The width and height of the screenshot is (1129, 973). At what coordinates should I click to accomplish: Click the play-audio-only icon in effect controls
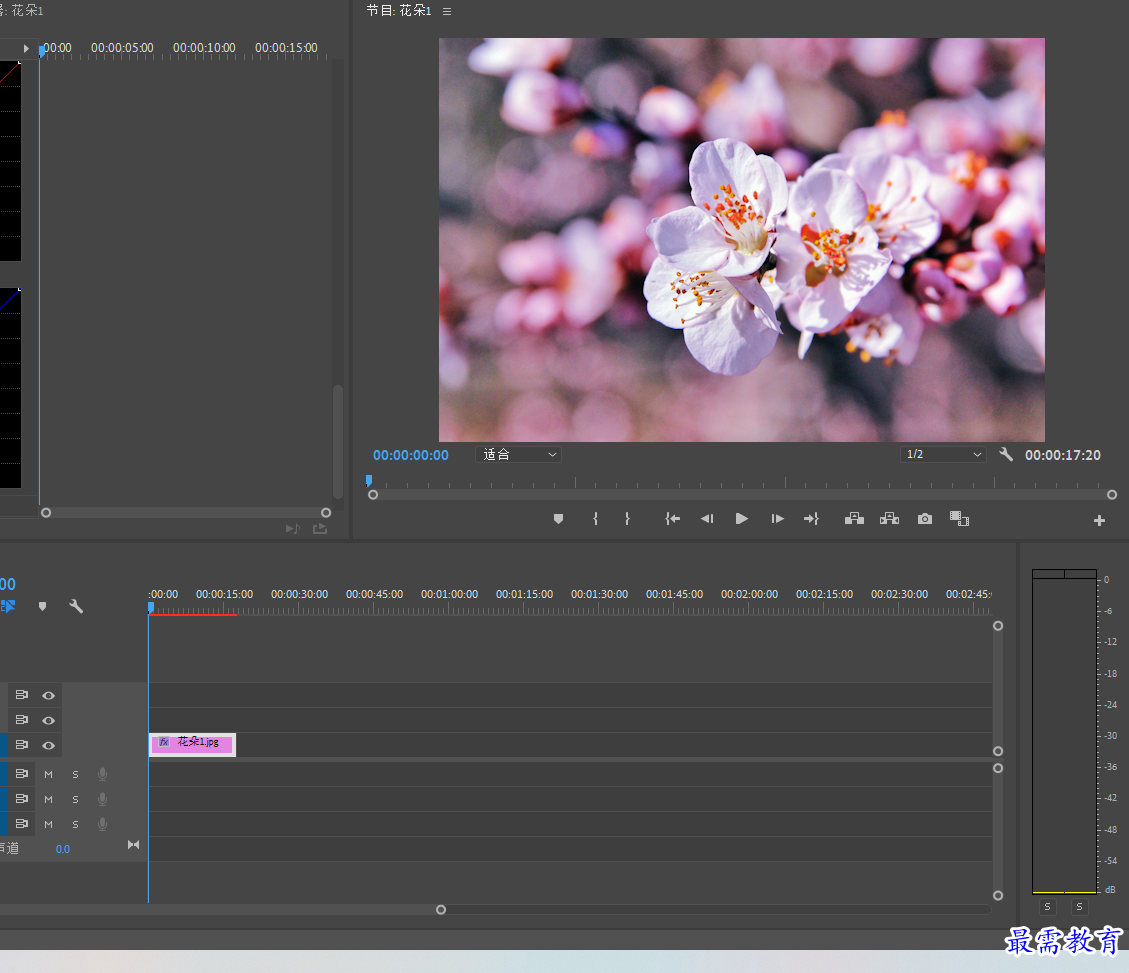292,529
